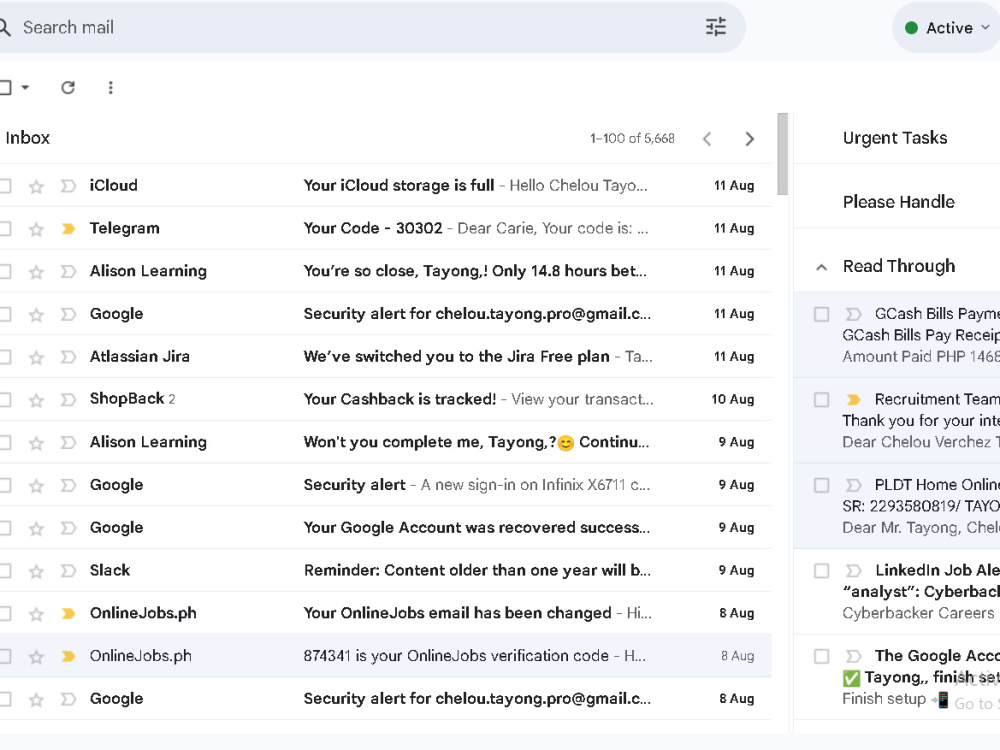The height and width of the screenshot is (750, 1000).
Task: Mark Slack email as important
Action: 68,571
